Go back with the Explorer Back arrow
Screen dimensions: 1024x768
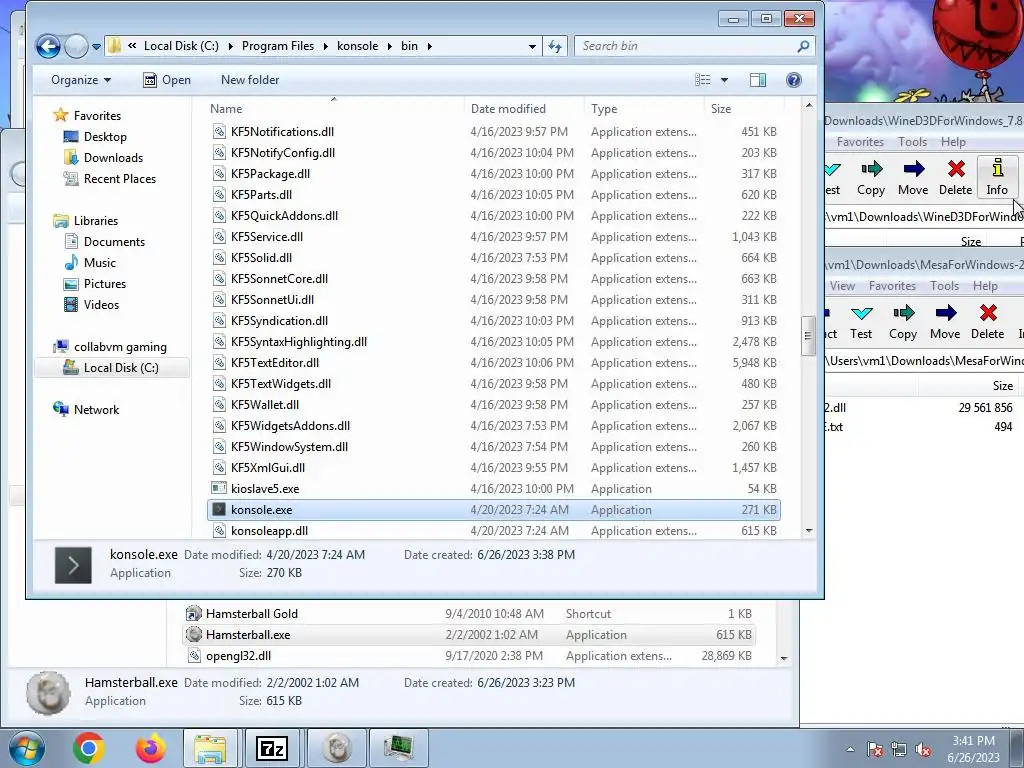click(x=48, y=46)
